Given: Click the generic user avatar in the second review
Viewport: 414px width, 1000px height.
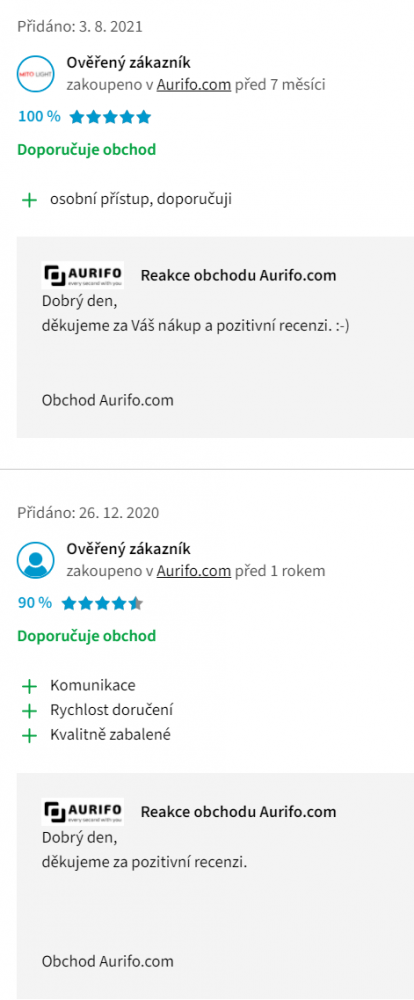Looking at the screenshot, I should click(x=34, y=559).
